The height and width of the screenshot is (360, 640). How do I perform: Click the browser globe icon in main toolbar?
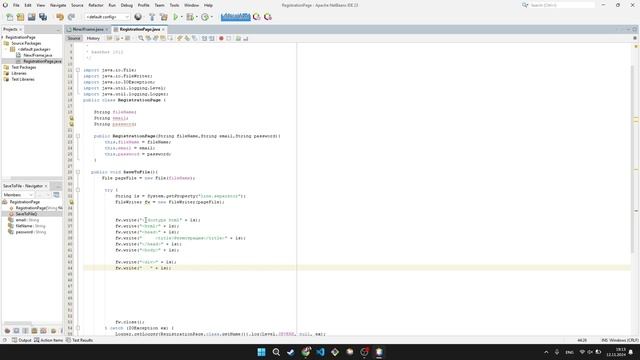pos(138,17)
